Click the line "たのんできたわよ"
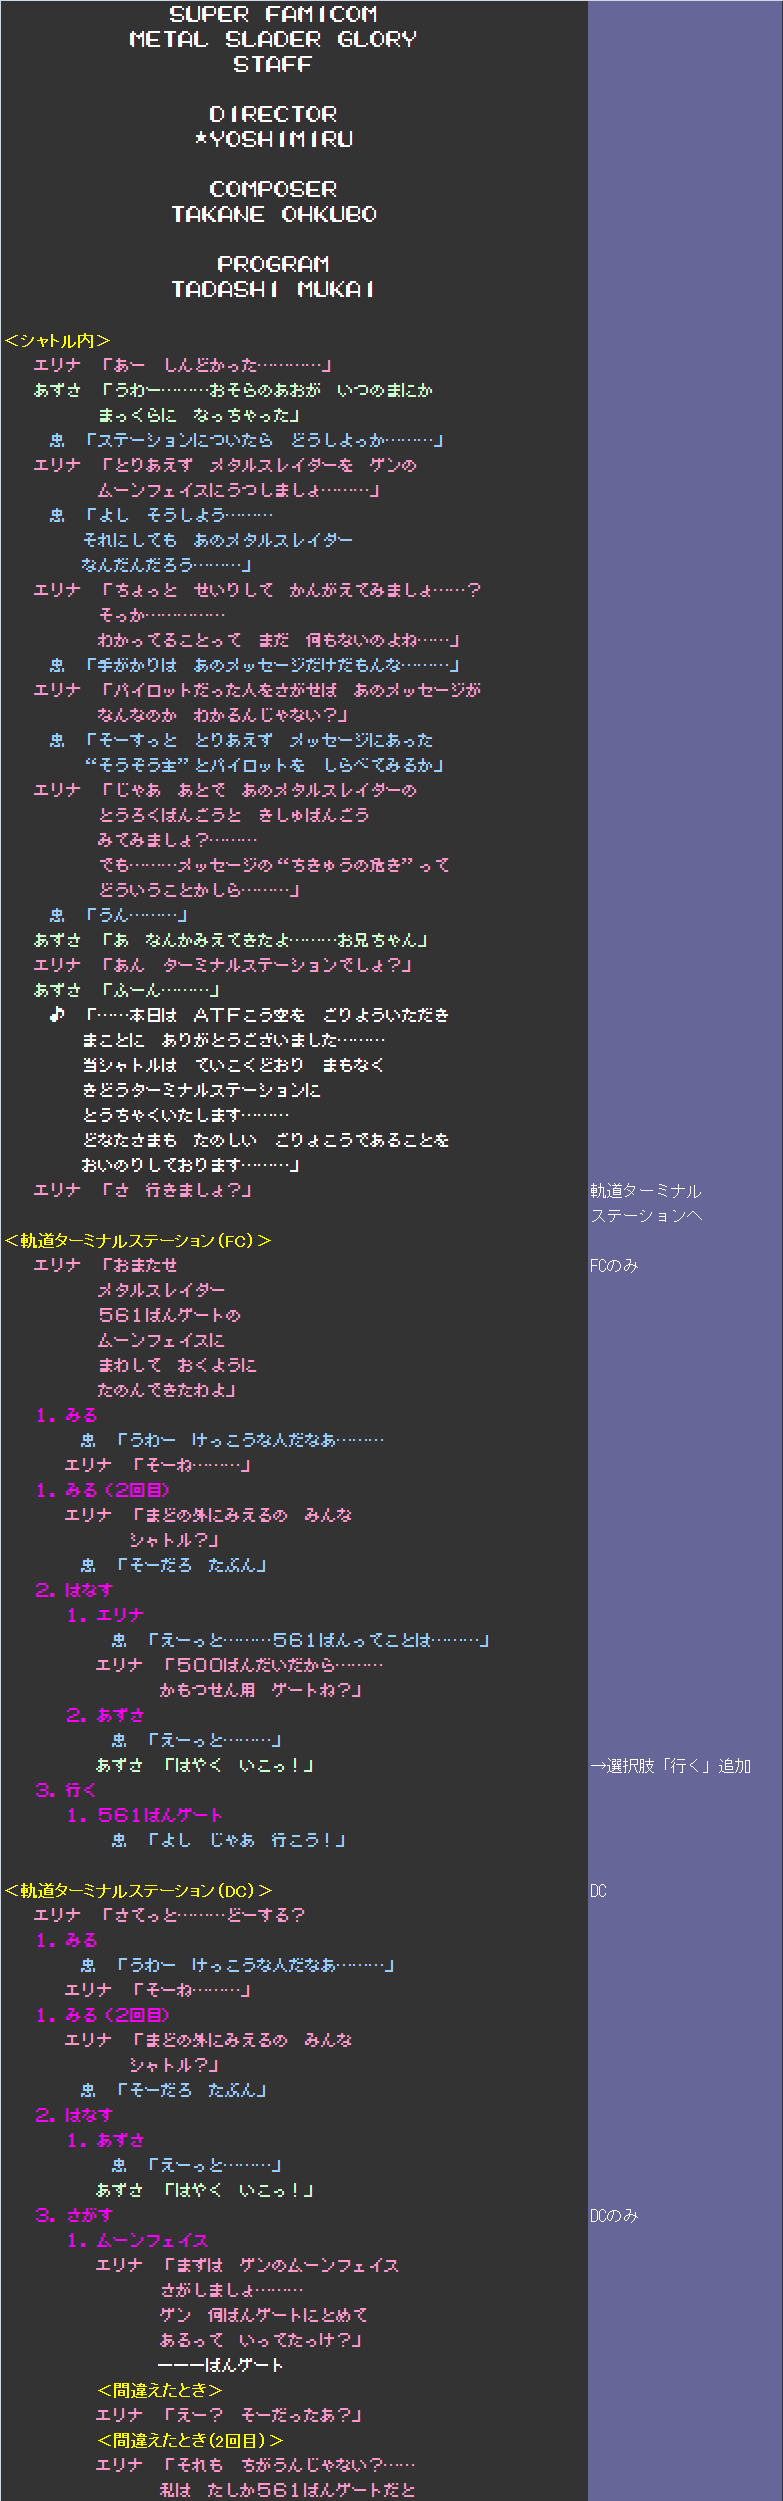Image resolution: width=783 pixels, height=2501 pixels. click(x=167, y=1390)
